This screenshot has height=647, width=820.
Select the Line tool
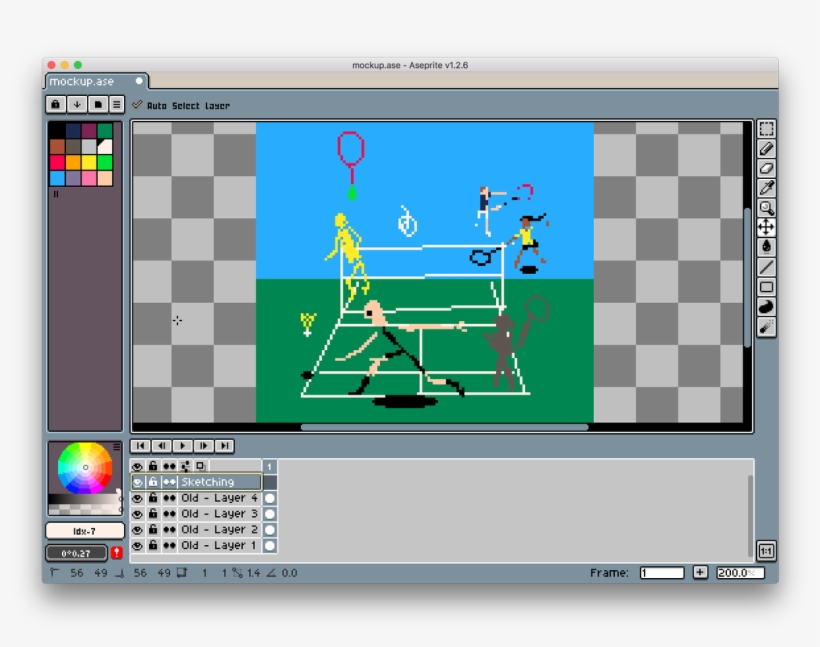[766, 267]
